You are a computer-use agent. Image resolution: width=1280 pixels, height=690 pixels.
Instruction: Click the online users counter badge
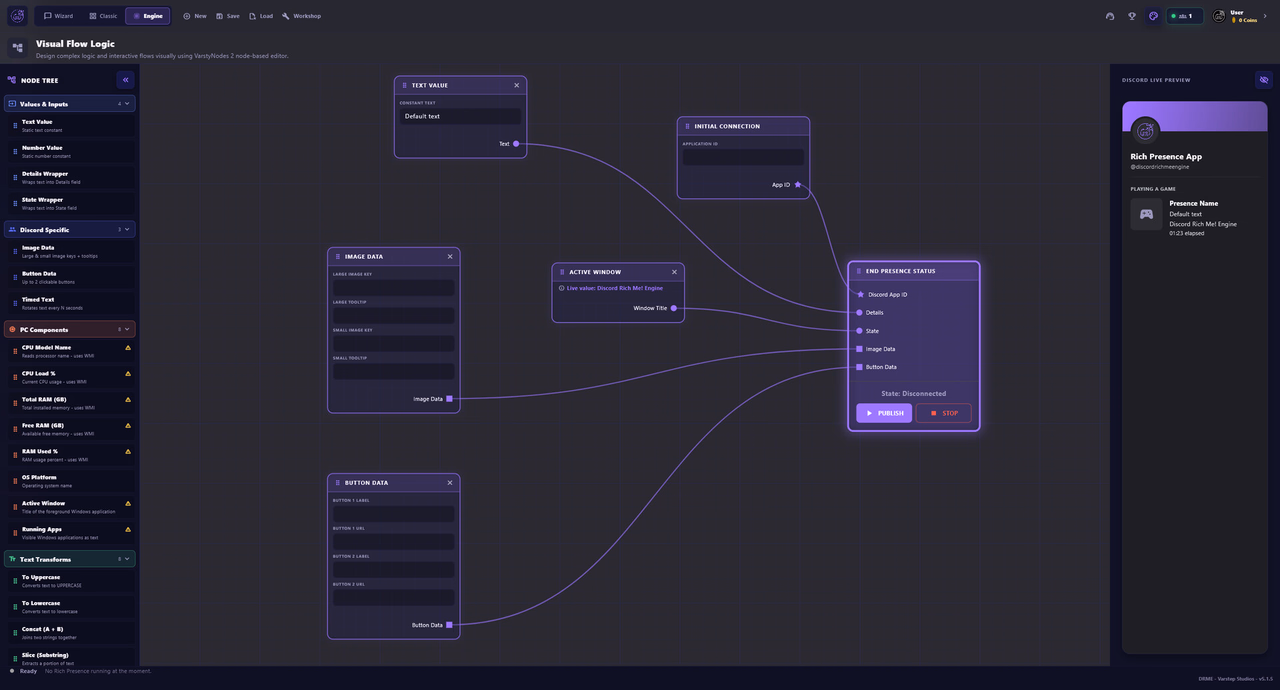[x=1185, y=16]
